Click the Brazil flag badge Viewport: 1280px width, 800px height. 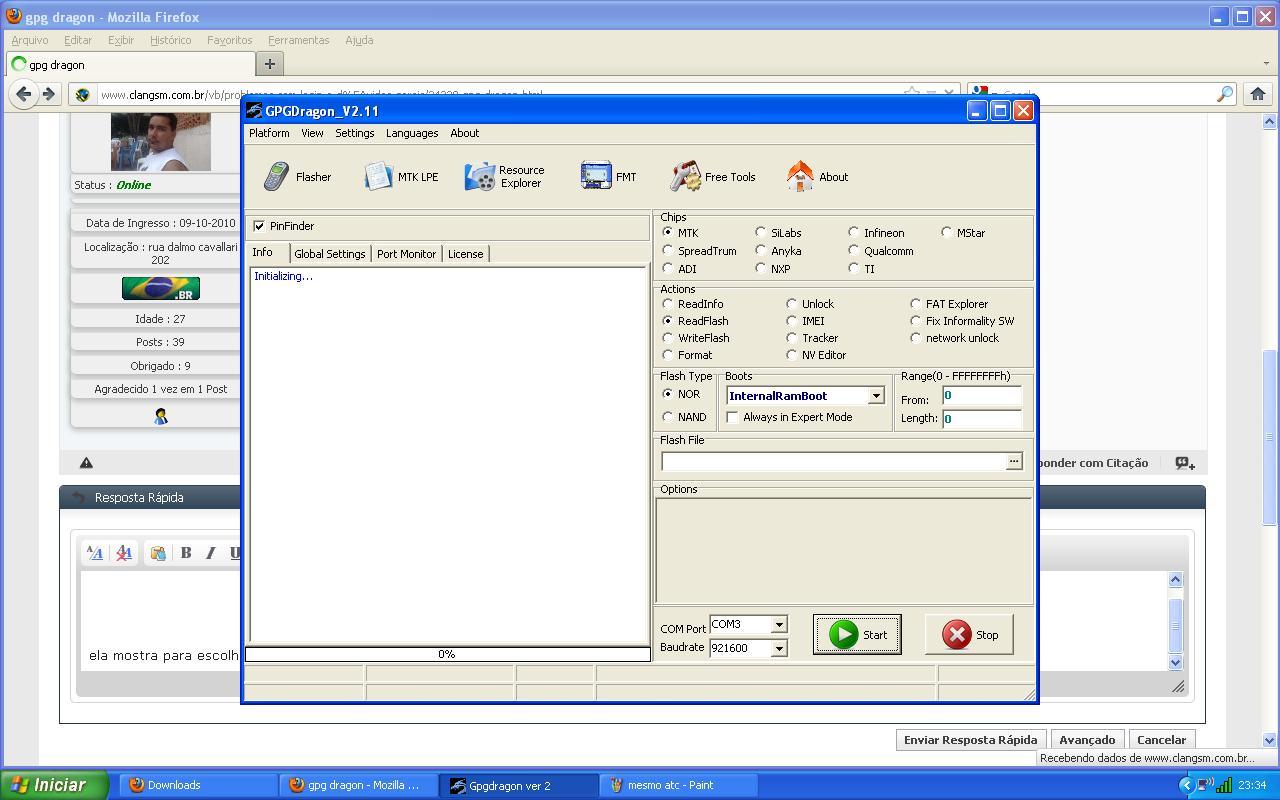(160, 288)
